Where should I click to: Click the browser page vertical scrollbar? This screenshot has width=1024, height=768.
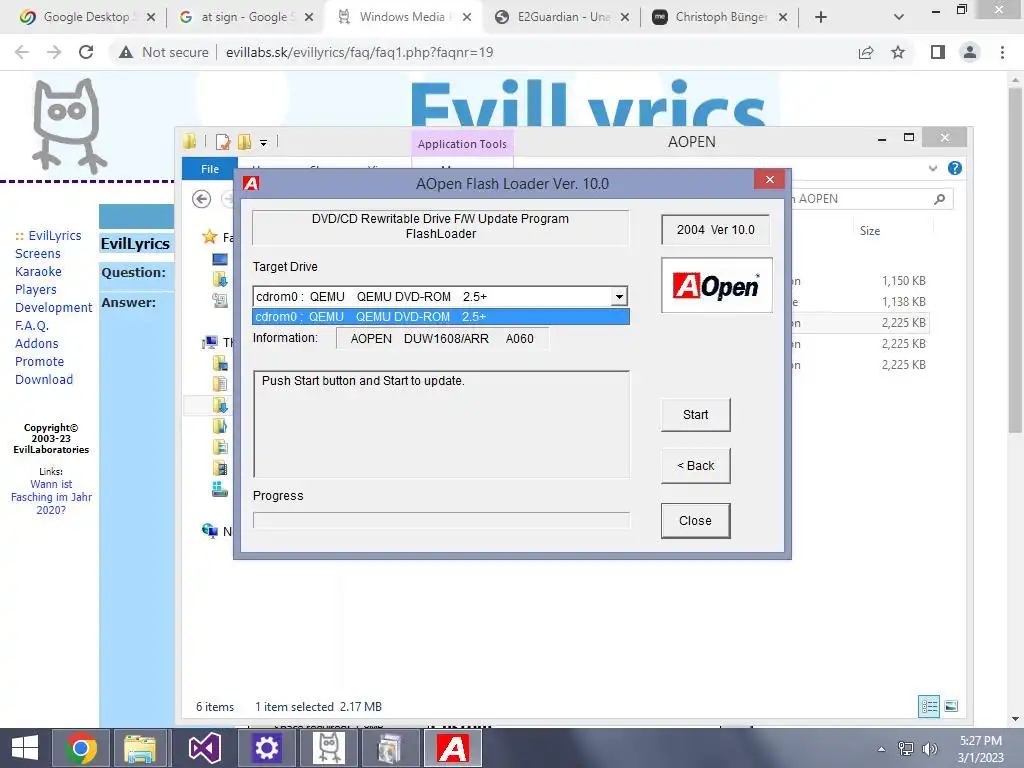[1014, 261]
